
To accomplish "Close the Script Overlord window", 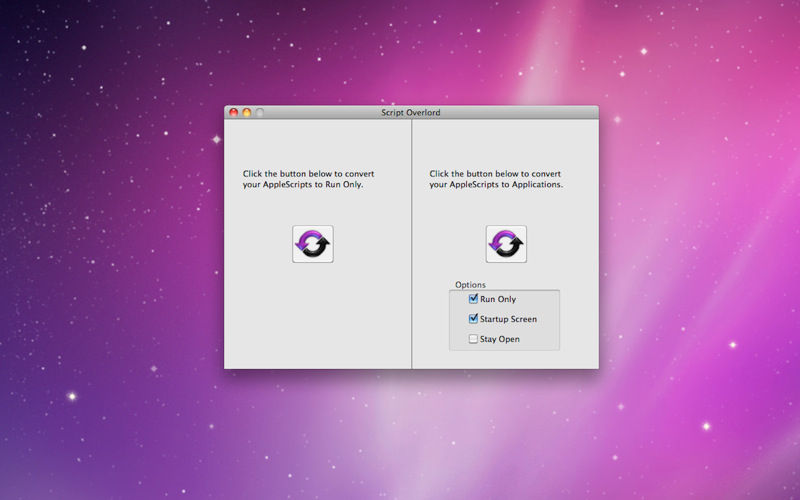I will 234,112.
